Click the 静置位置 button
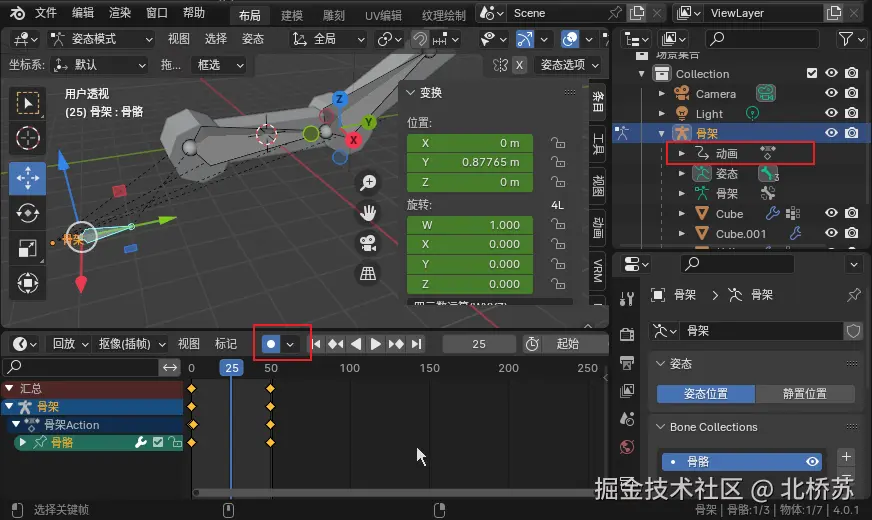This screenshot has width=872, height=520. [x=805, y=394]
